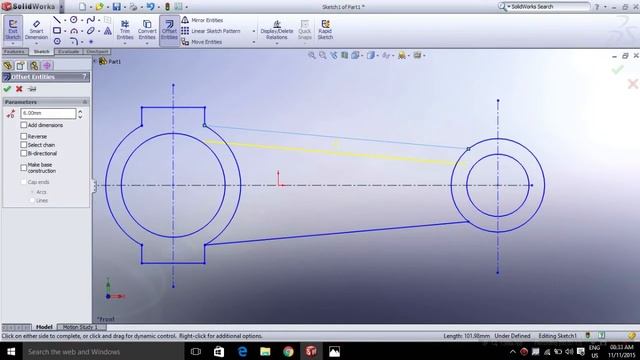Open the Smart Dimension dropdown arrow
This screenshot has height=360, width=640.
tap(36, 43)
